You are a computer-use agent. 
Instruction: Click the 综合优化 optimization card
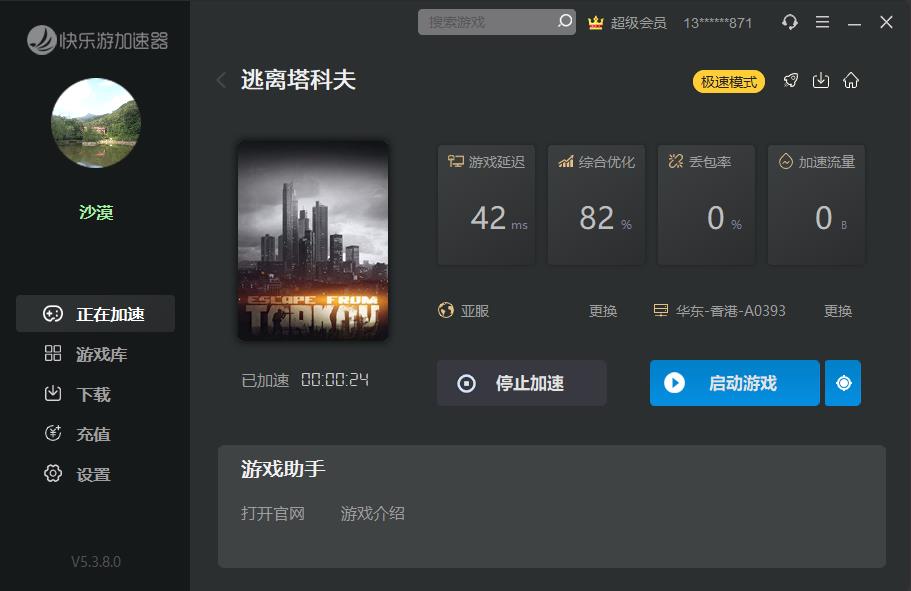click(596, 205)
